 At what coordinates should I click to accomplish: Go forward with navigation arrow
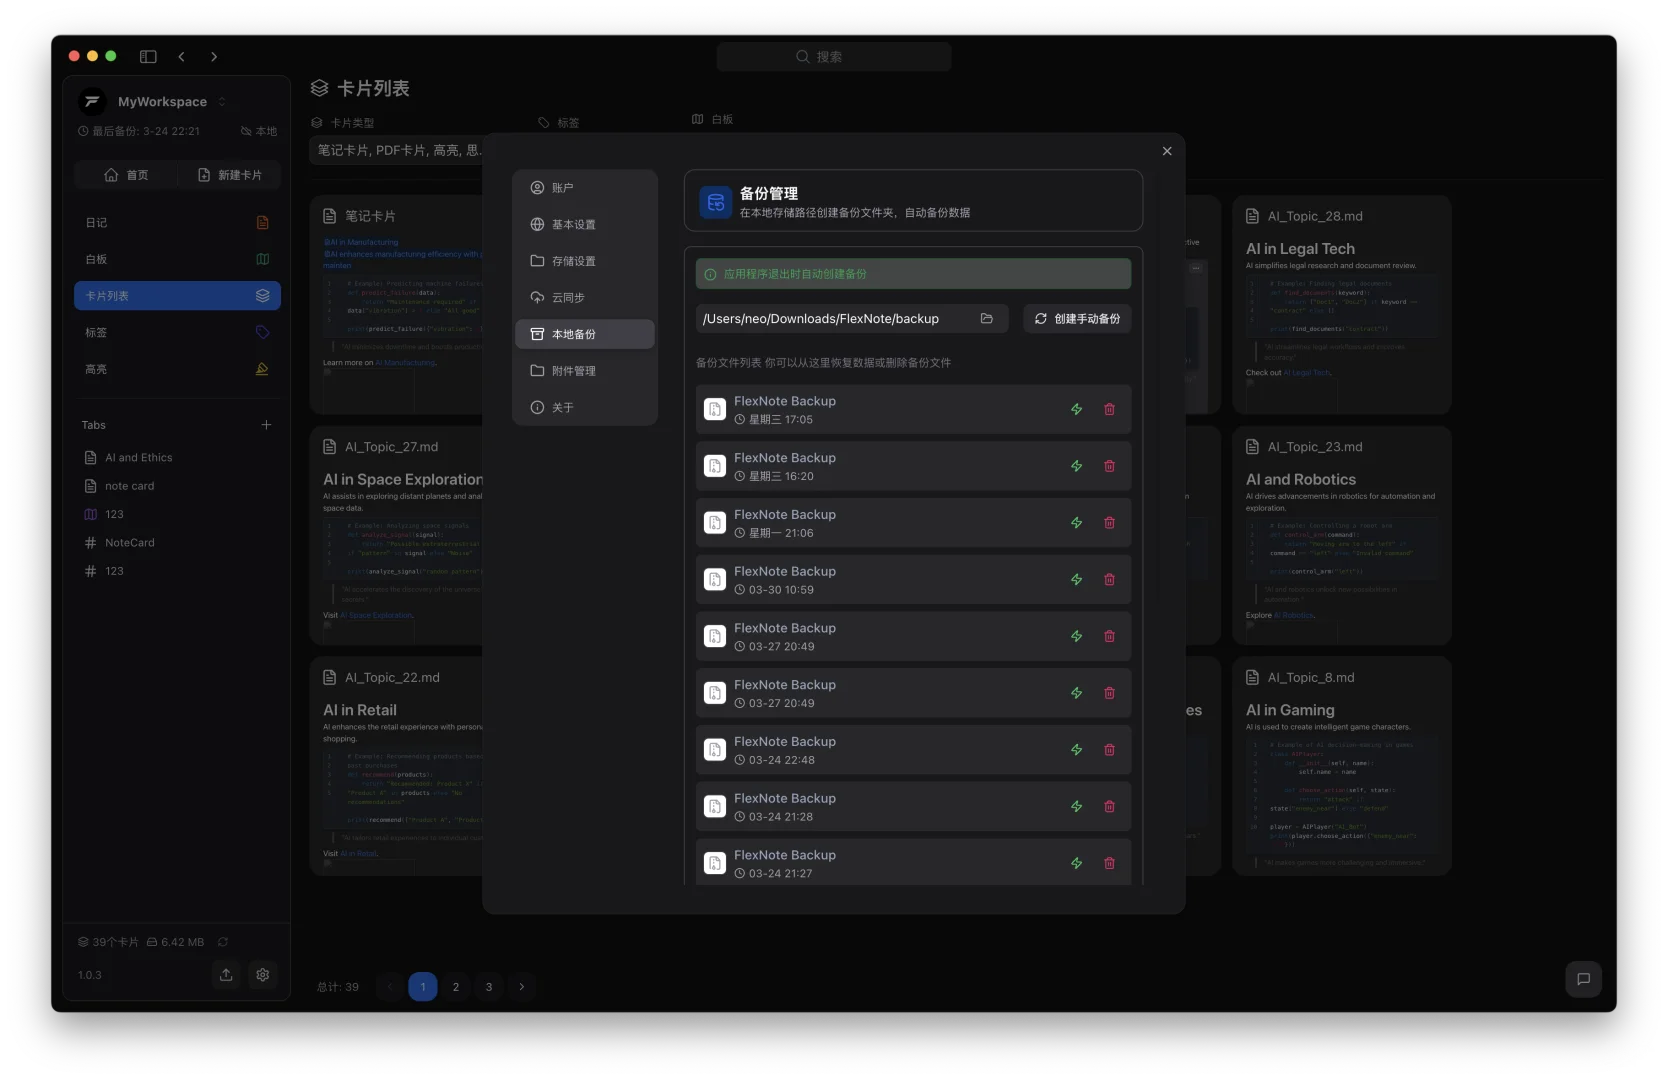pos(214,57)
